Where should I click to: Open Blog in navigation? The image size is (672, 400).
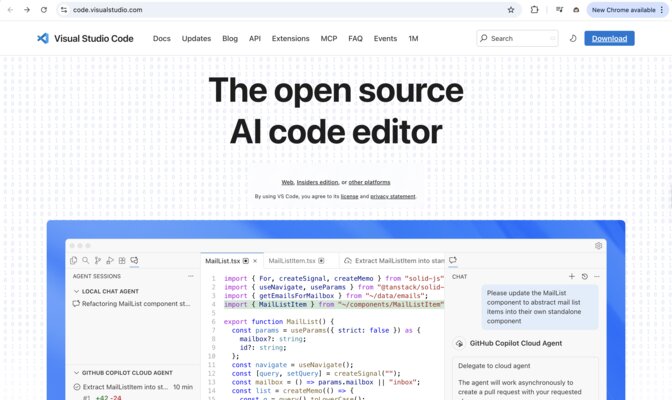click(x=230, y=38)
